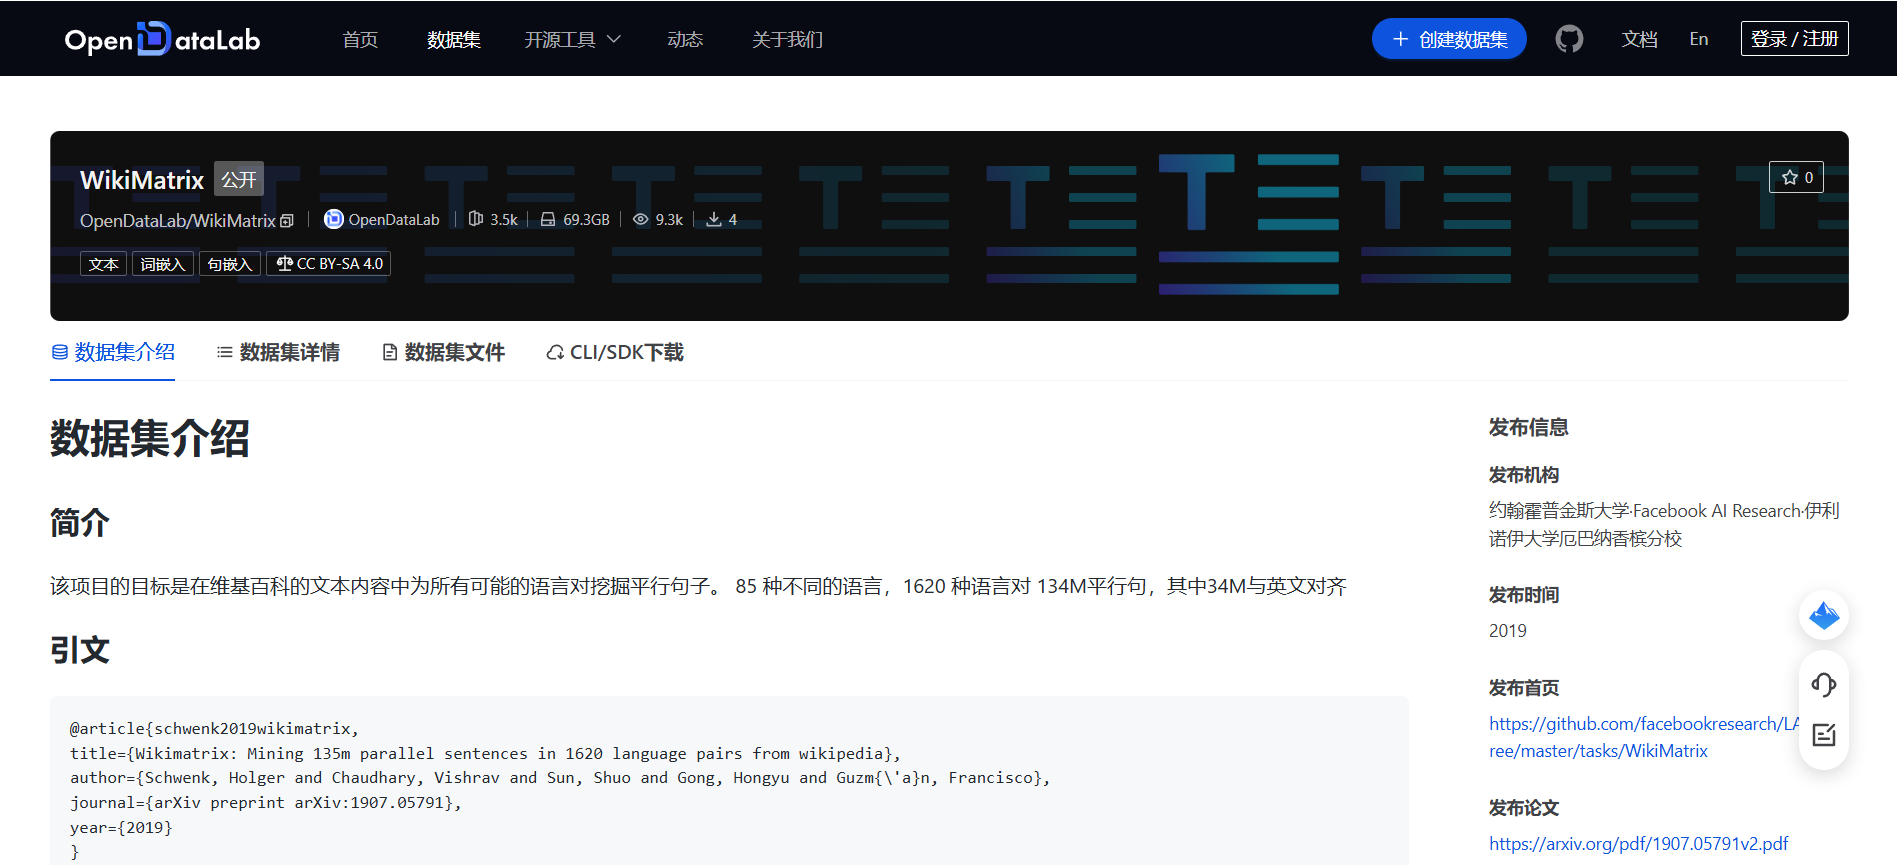Click the download icon next to 4

coord(714,219)
